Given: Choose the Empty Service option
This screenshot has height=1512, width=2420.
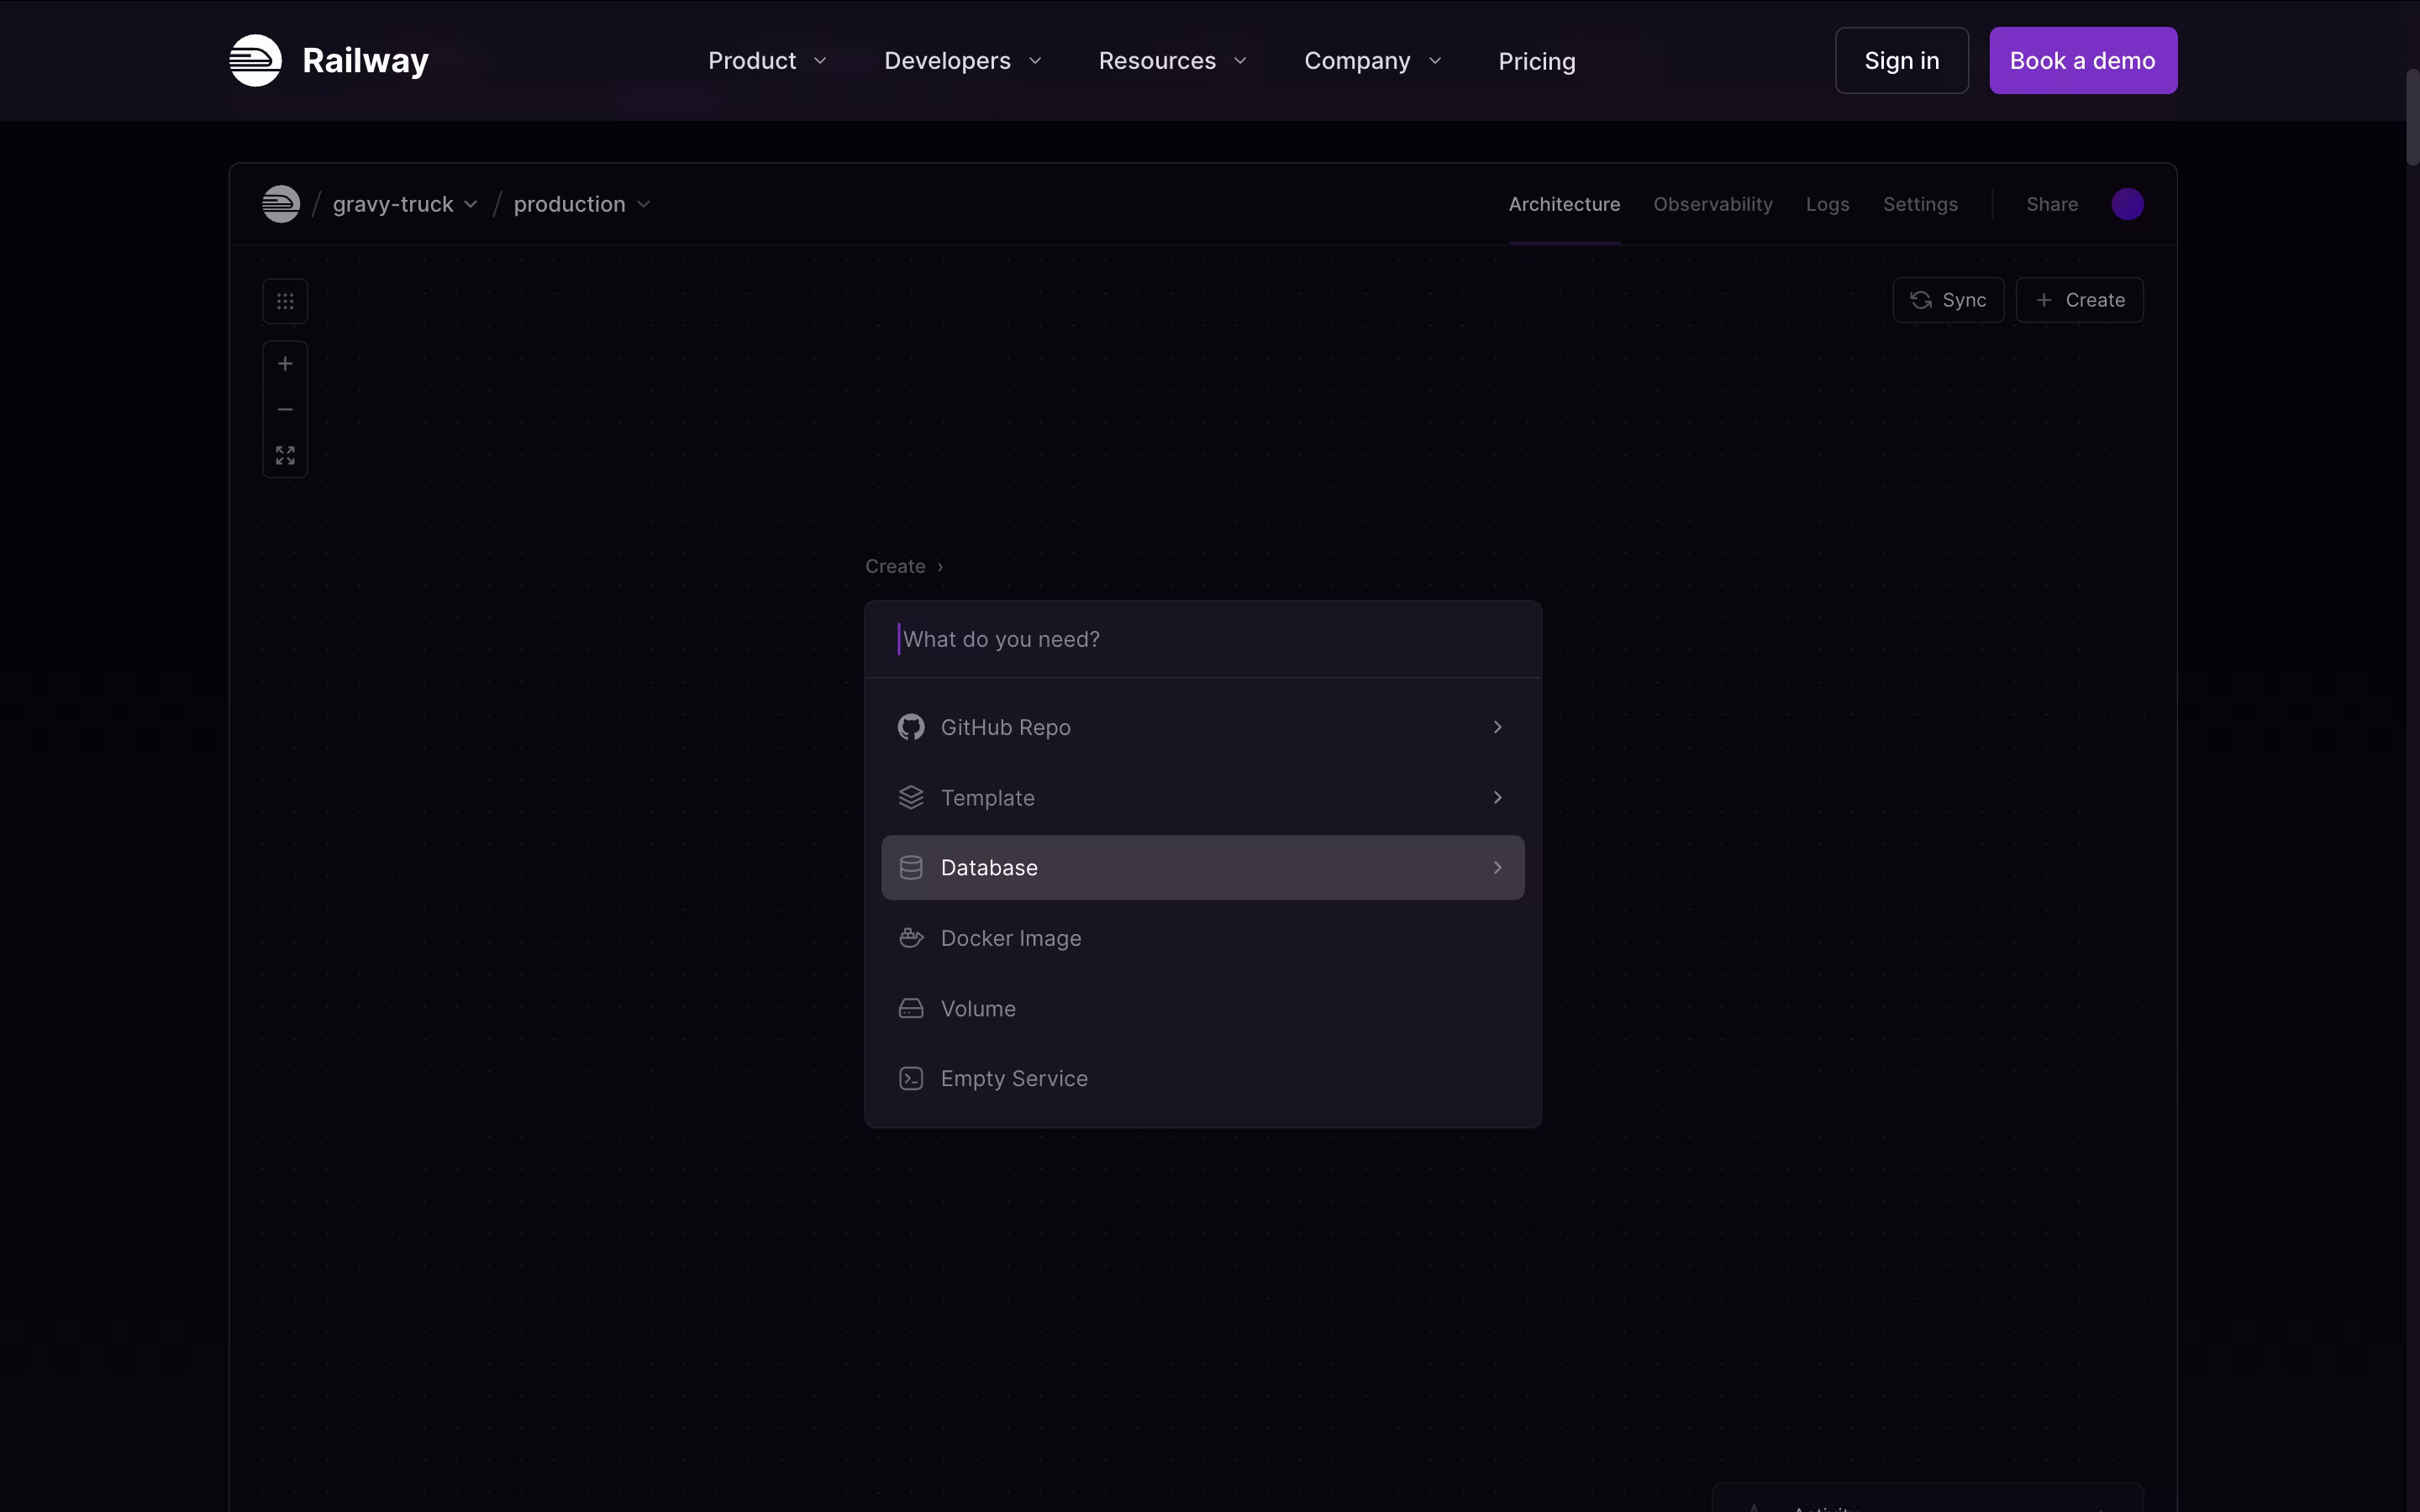Looking at the screenshot, I should (1202, 1079).
